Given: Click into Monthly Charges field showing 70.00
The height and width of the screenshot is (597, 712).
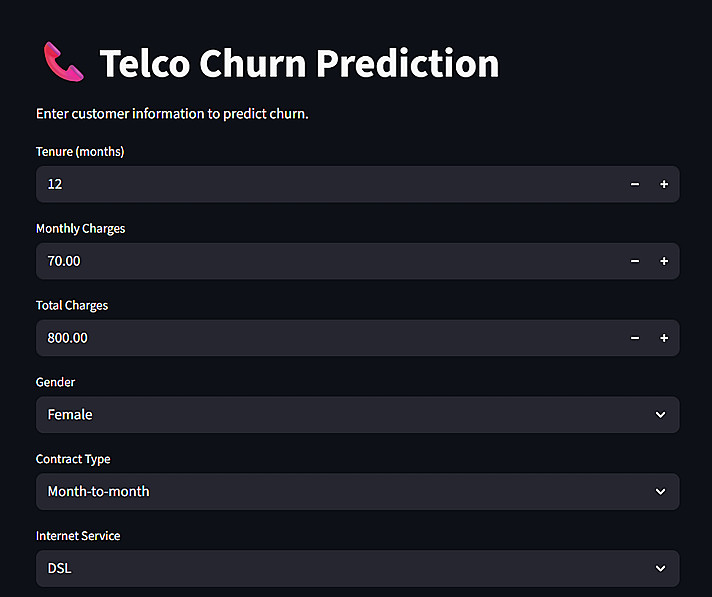Looking at the screenshot, I should (320, 261).
